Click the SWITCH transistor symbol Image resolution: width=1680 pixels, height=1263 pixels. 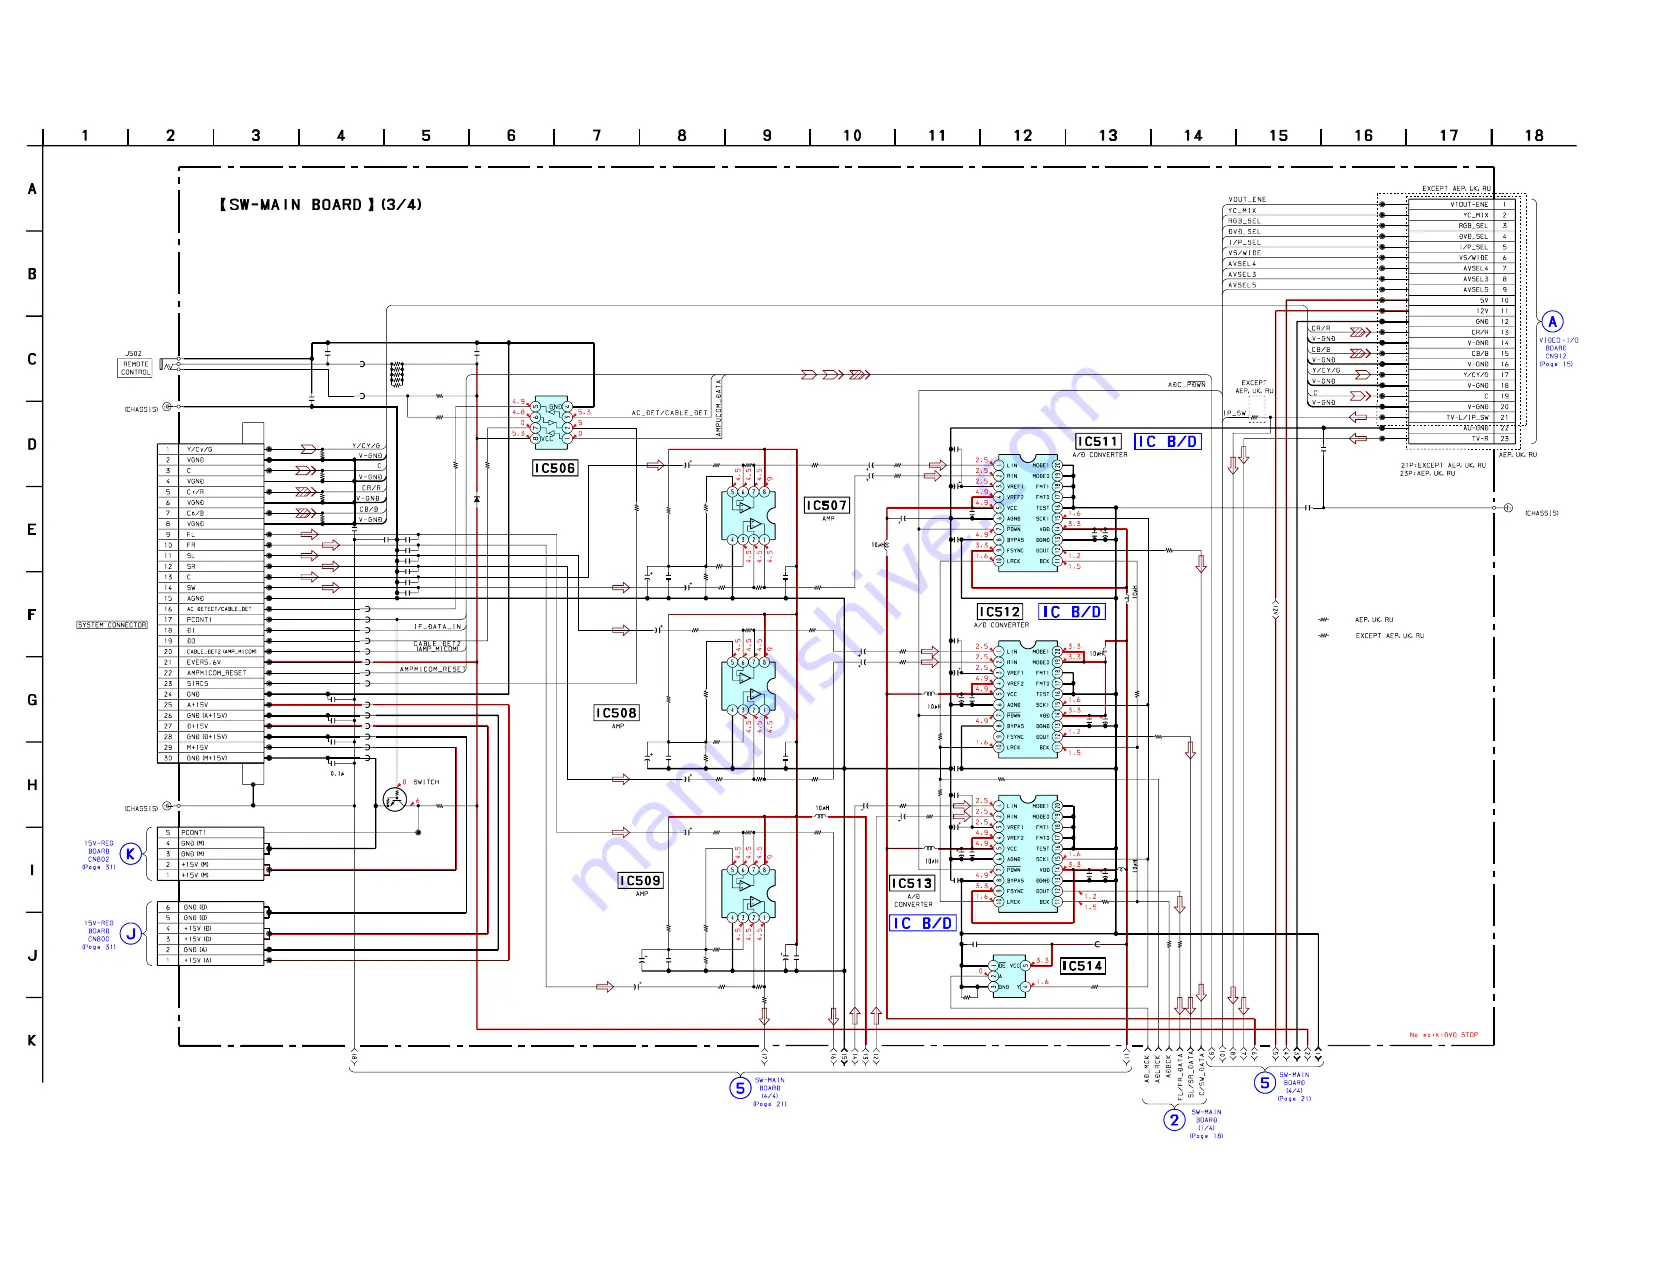(x=395, y=799)
